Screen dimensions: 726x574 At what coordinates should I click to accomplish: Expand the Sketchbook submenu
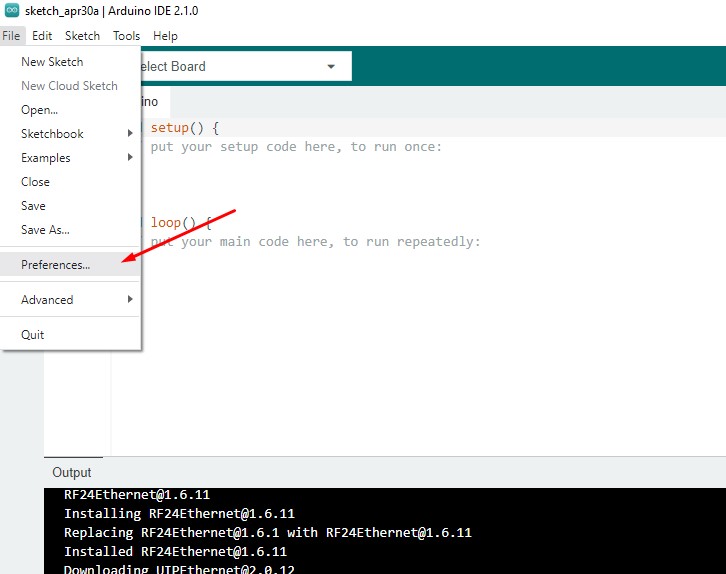coord(70,134)
